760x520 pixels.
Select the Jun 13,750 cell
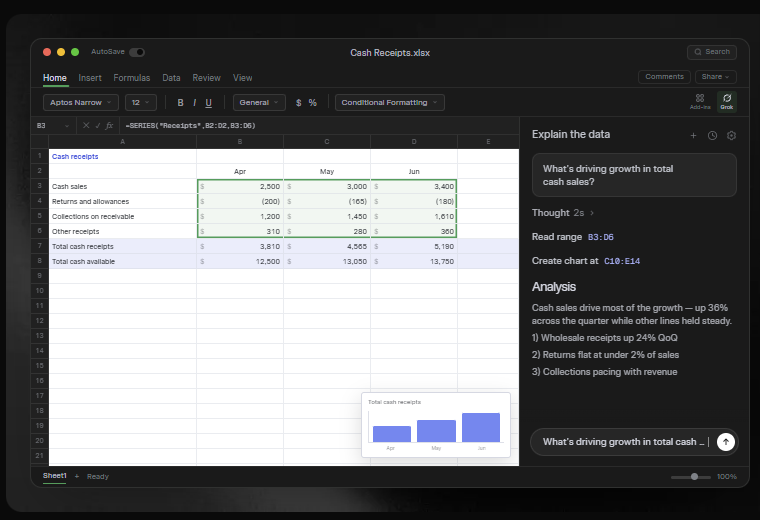tap(414, 262)
